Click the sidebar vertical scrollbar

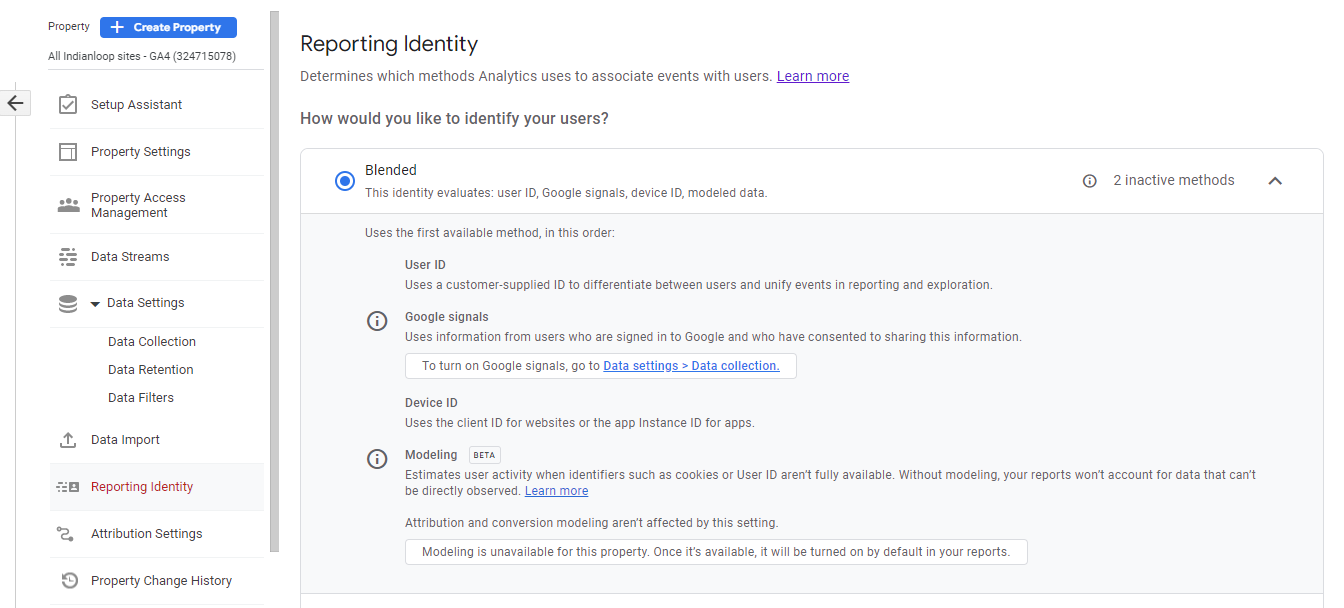tap(274, 280)
